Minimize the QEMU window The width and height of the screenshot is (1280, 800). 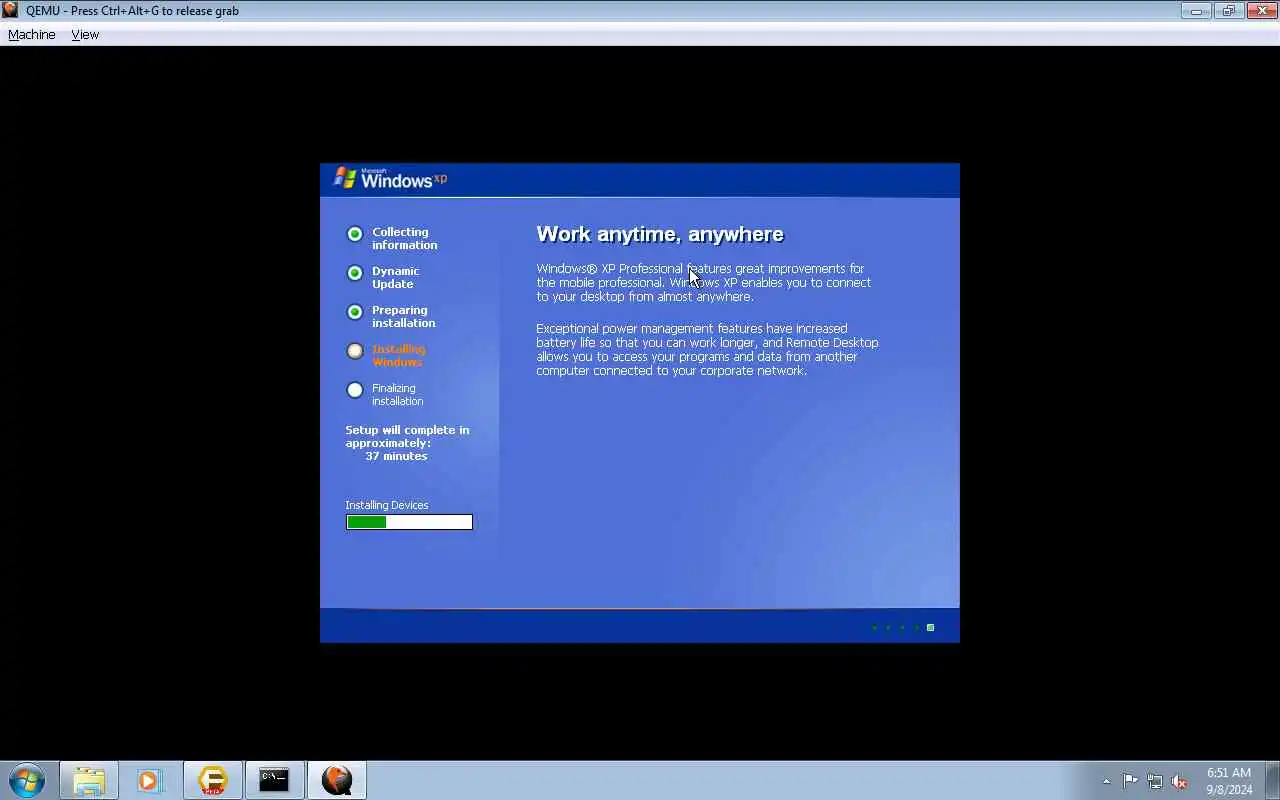(1195, 11)
